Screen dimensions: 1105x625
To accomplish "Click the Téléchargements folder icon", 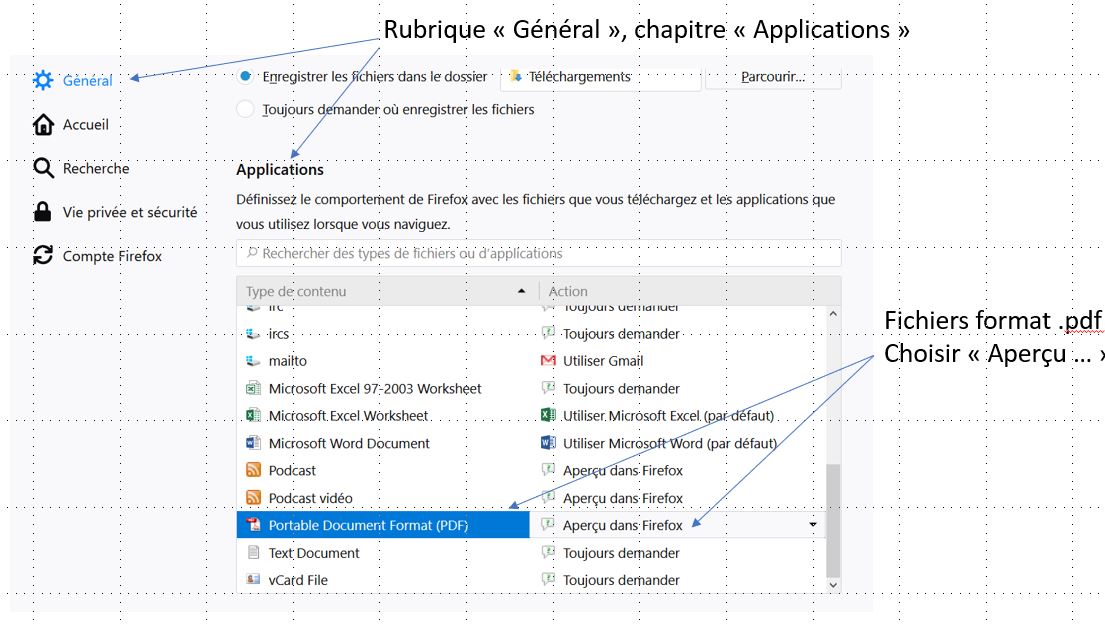I will (516, 76).
